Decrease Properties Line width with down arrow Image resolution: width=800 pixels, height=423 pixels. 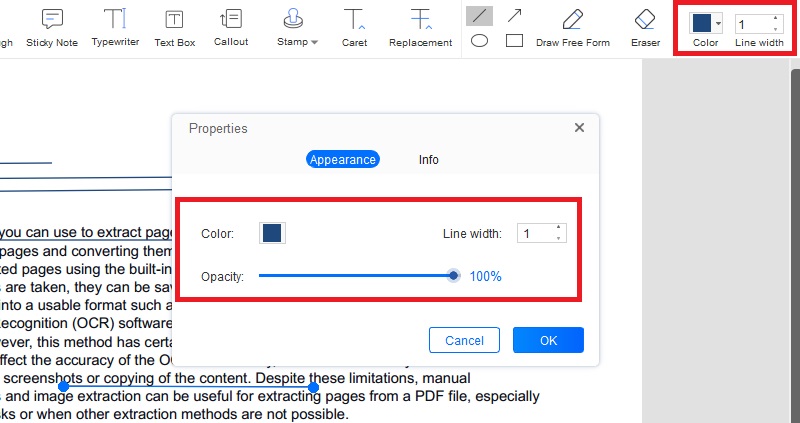(559, 238)
